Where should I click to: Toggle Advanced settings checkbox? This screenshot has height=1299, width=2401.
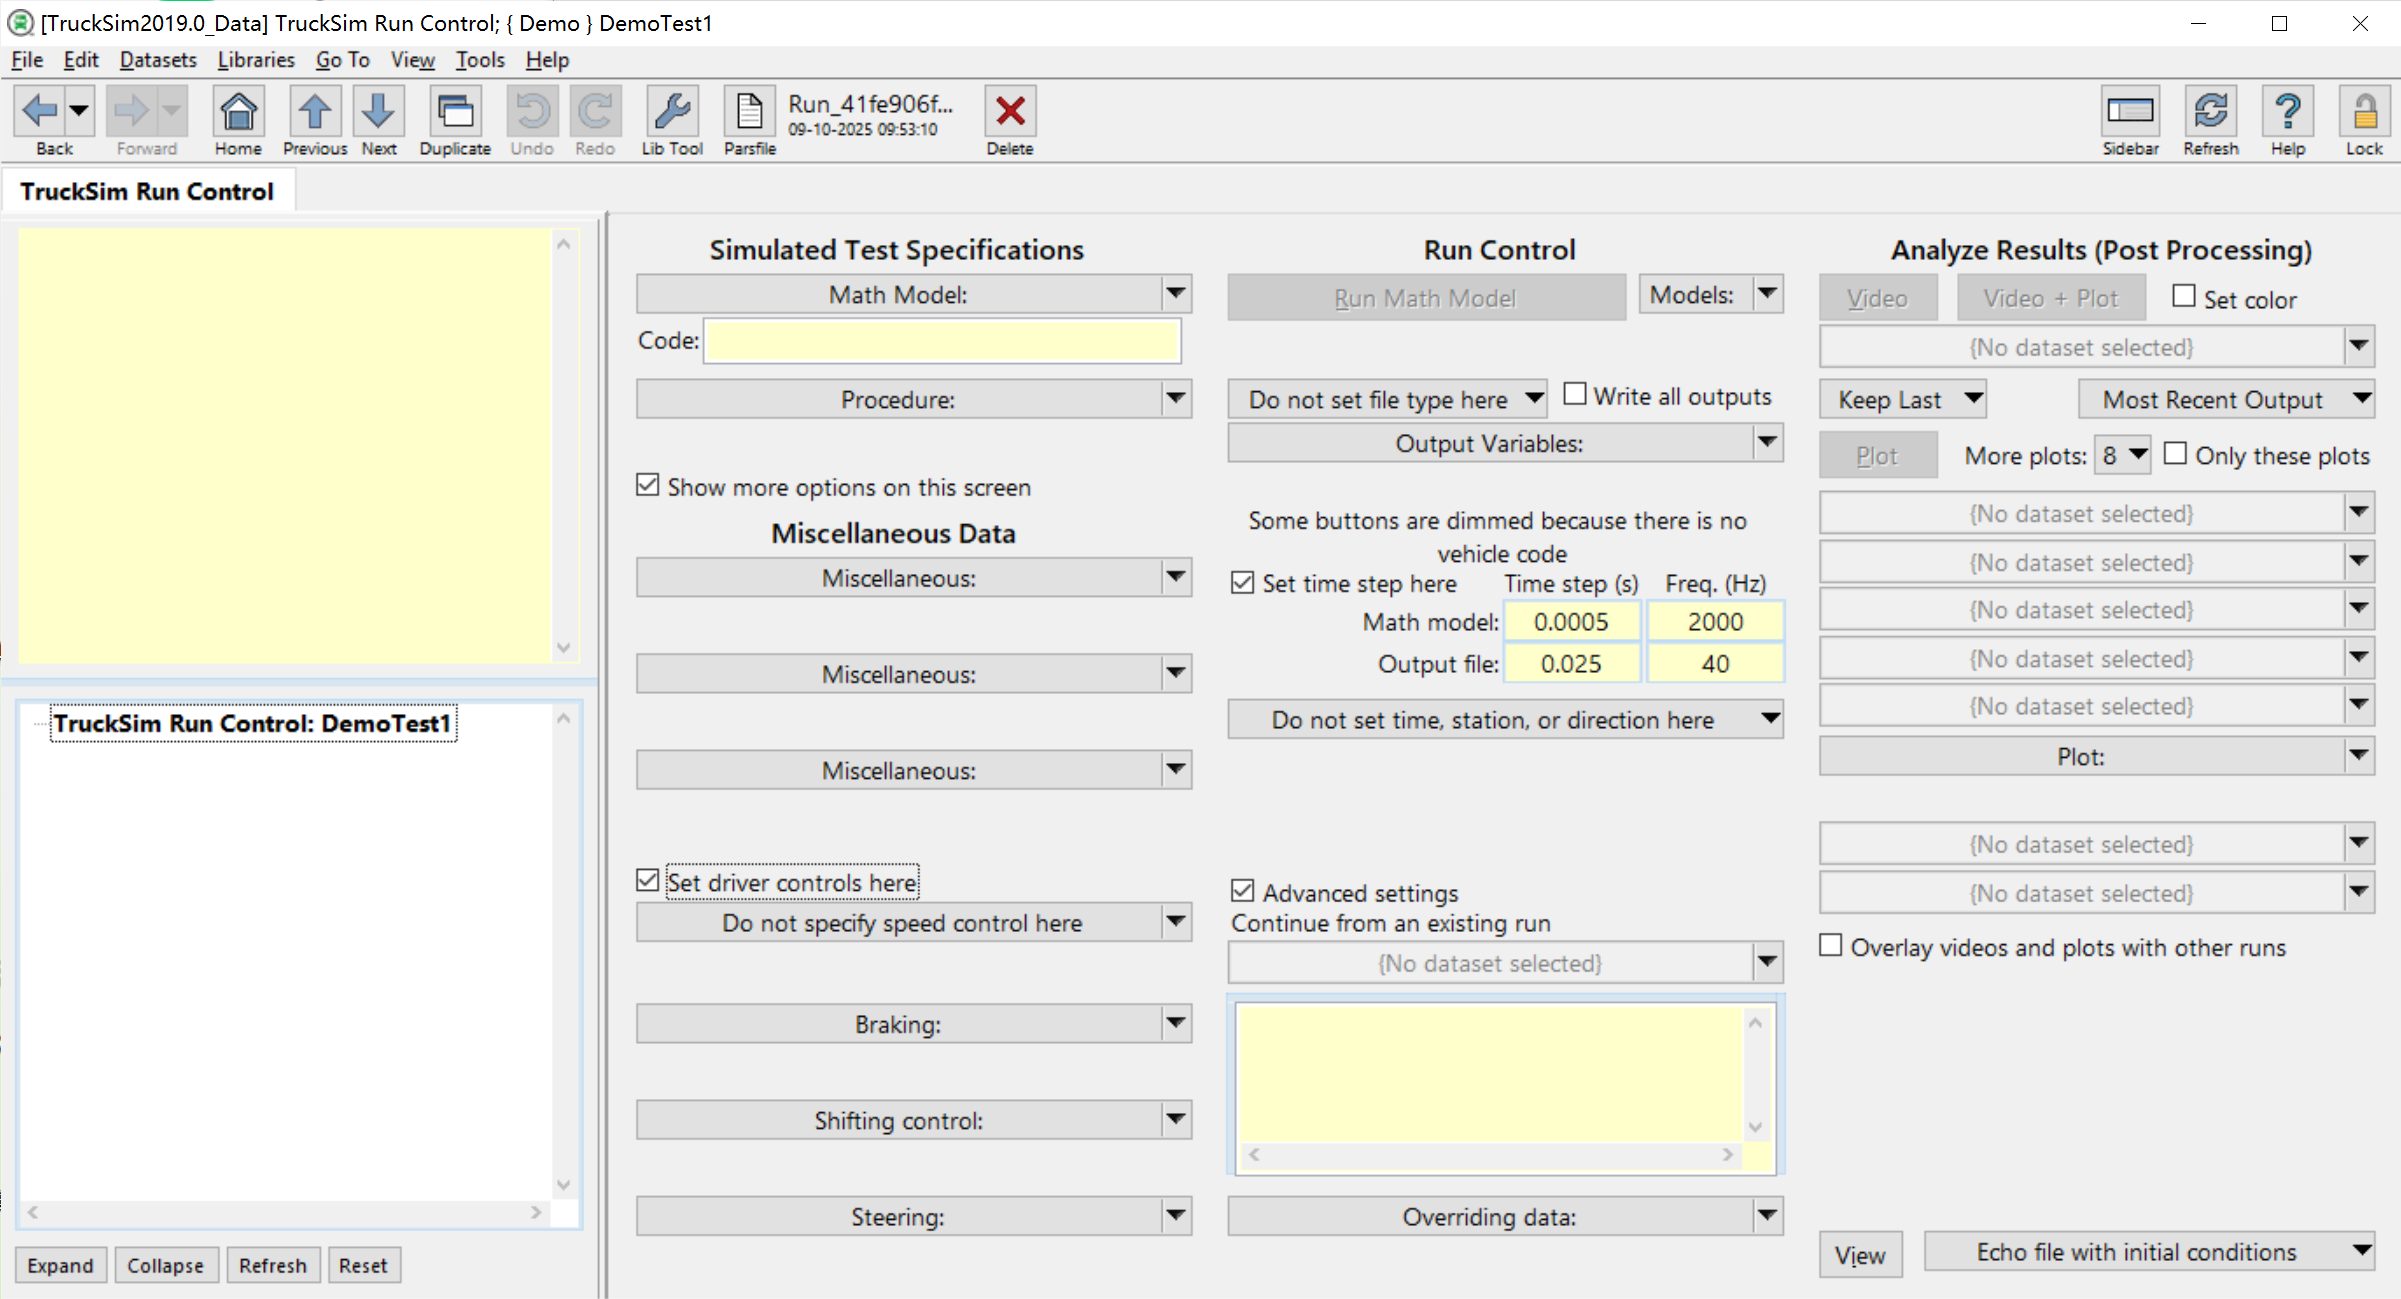(1242, 890)
